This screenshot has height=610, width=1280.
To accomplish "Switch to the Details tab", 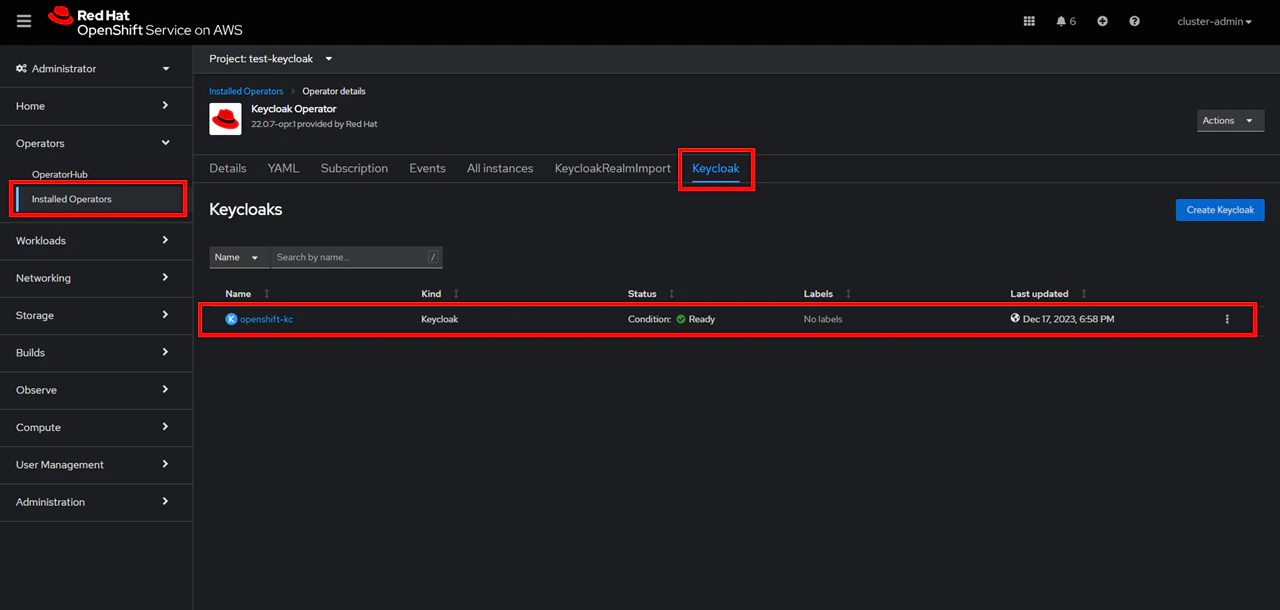I will tap(228, 168).
